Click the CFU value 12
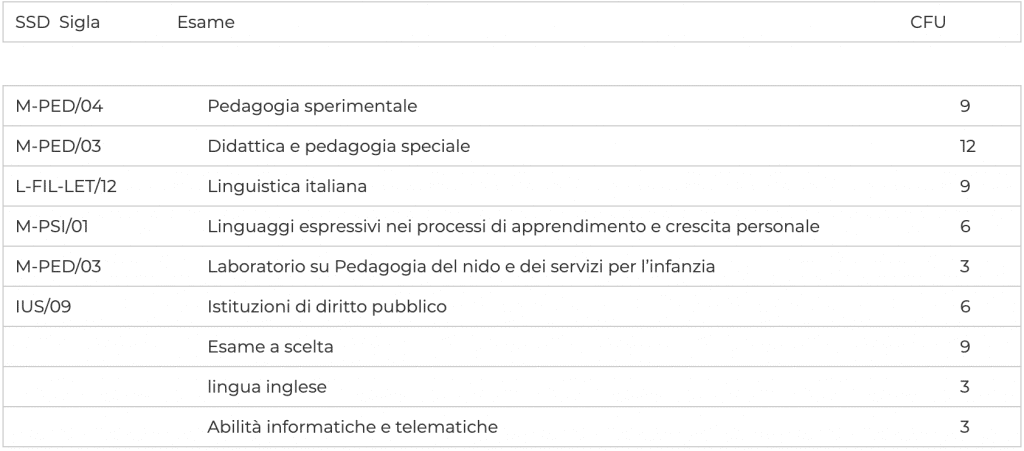The height and width of the screenshot is (451, 1024). 967,146
